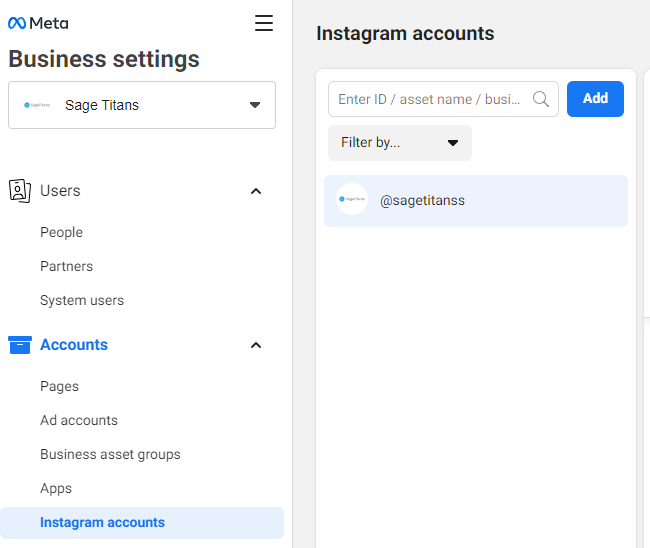Open the Filter by dropdown
Image resolution: width=650 pixels, height=548 pixels.
(400, 143)
